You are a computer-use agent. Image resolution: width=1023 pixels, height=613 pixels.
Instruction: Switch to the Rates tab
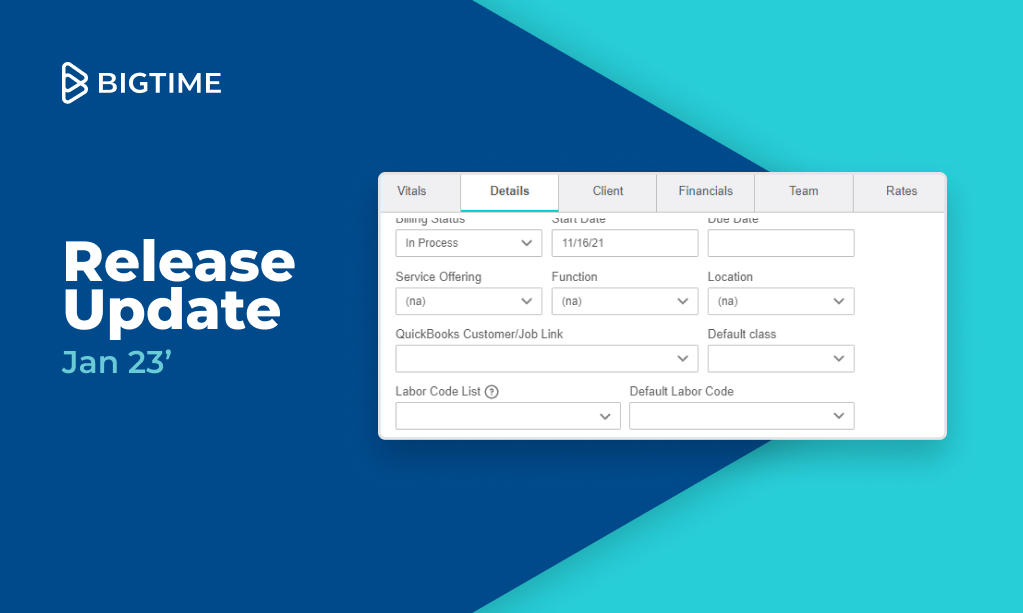[901, 191]
